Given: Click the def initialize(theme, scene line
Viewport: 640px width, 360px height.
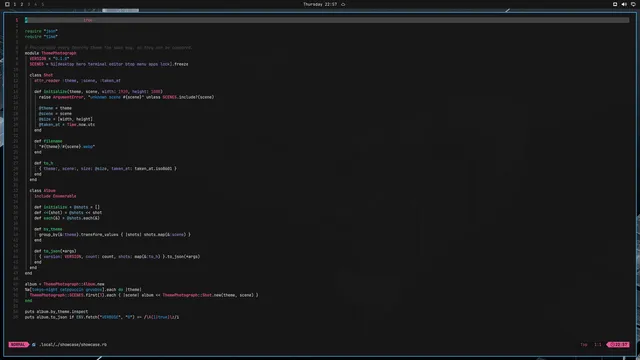Looking at the screenshot, I should [x=98, y=91].
